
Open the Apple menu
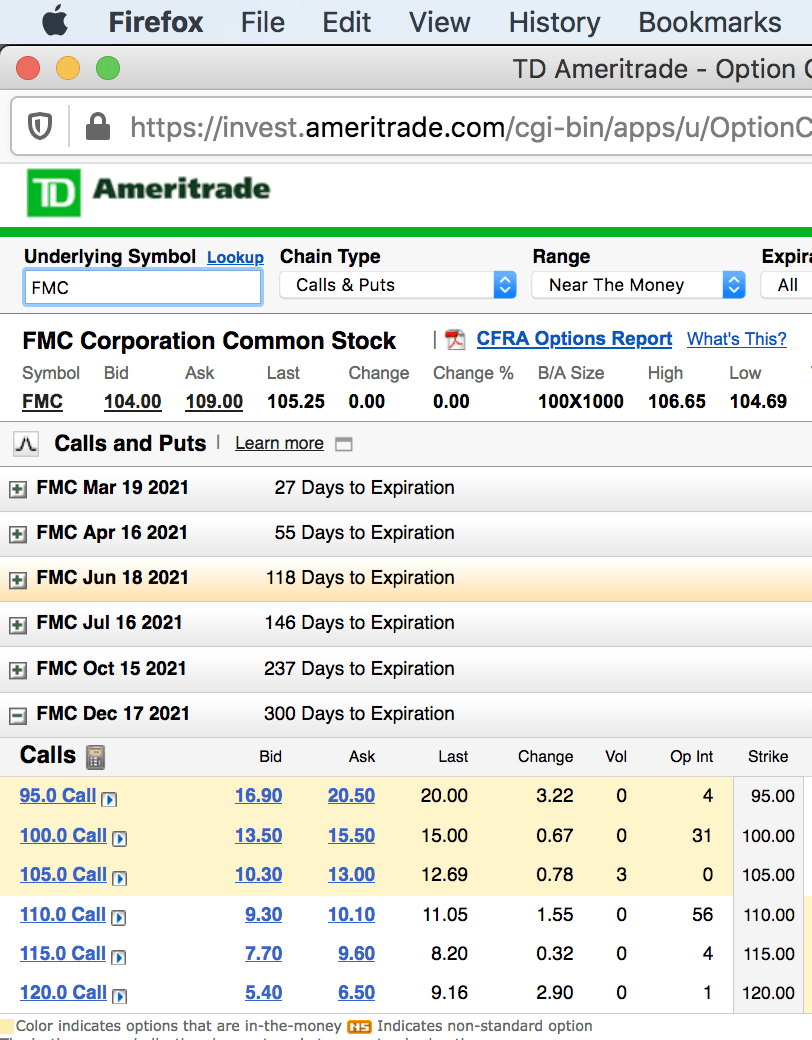pyautogui.click(x=55, y=22)
